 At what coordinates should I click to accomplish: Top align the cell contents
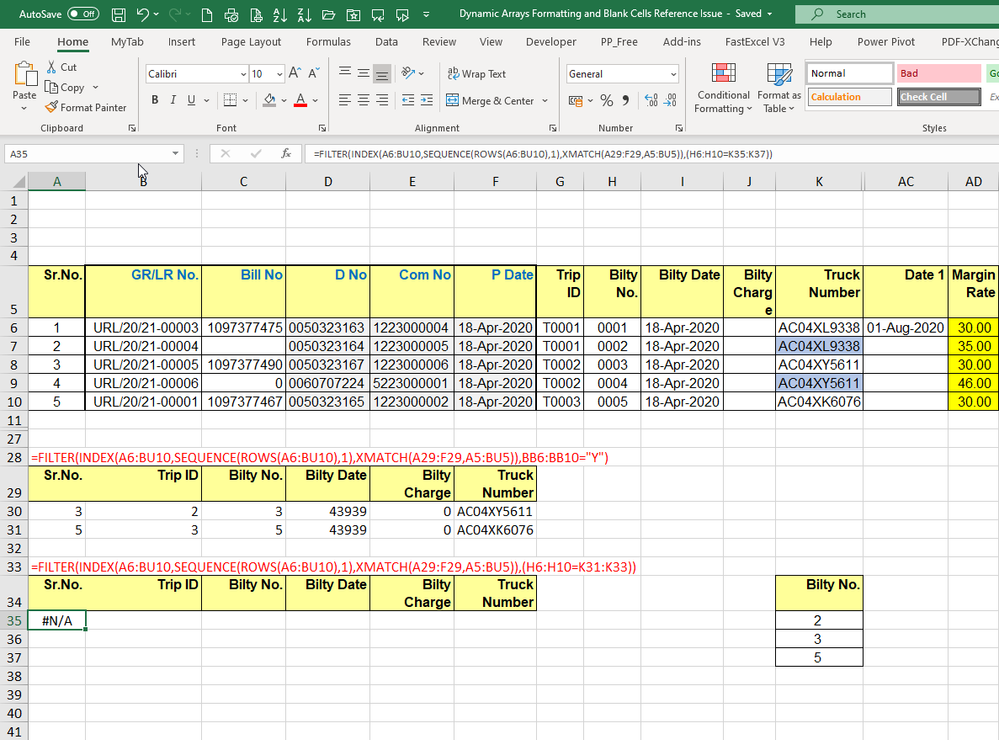tap(345, 73)
